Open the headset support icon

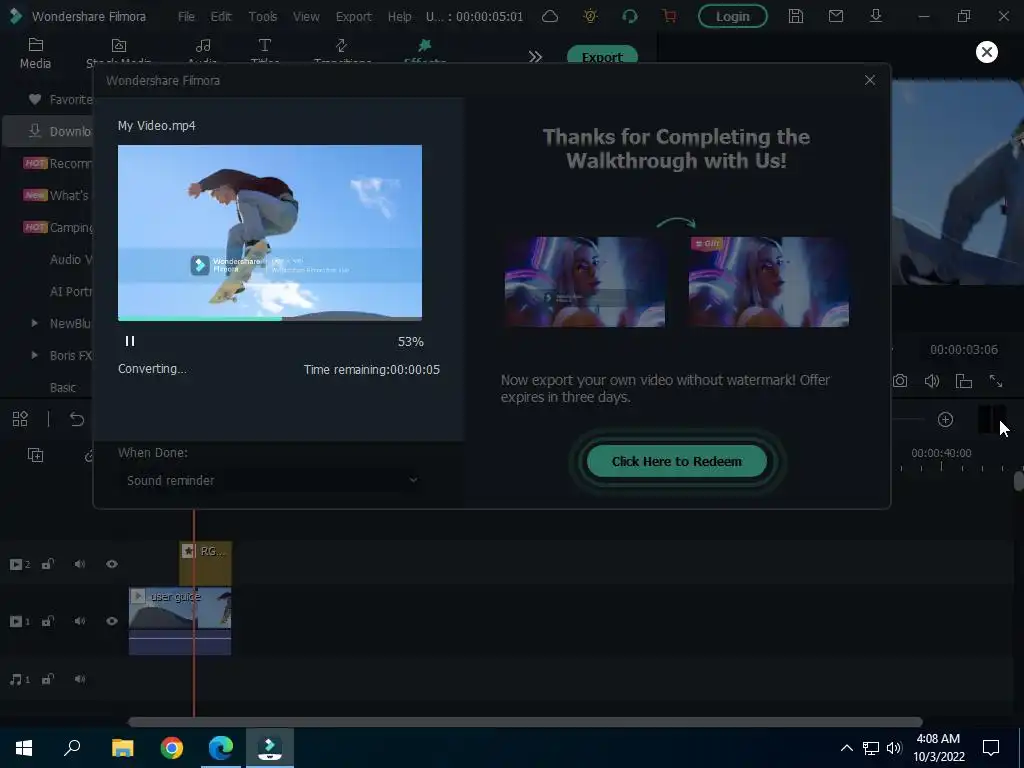click(630, 16)
